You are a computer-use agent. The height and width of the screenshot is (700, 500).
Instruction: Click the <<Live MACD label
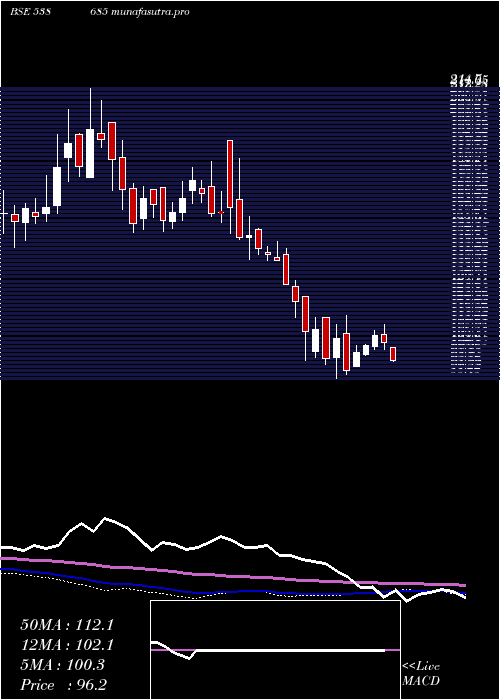click(421, 674)
